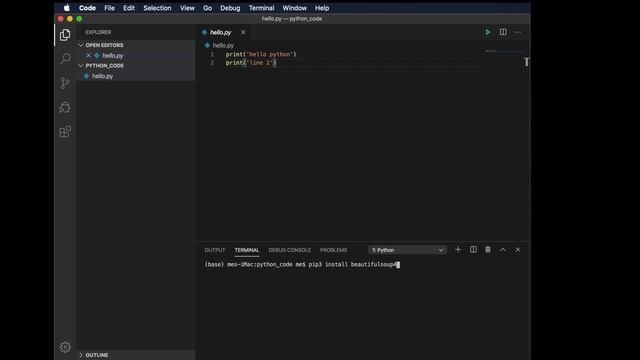
Task: Close the terminal panel
Action: click(x=518, y=250)
